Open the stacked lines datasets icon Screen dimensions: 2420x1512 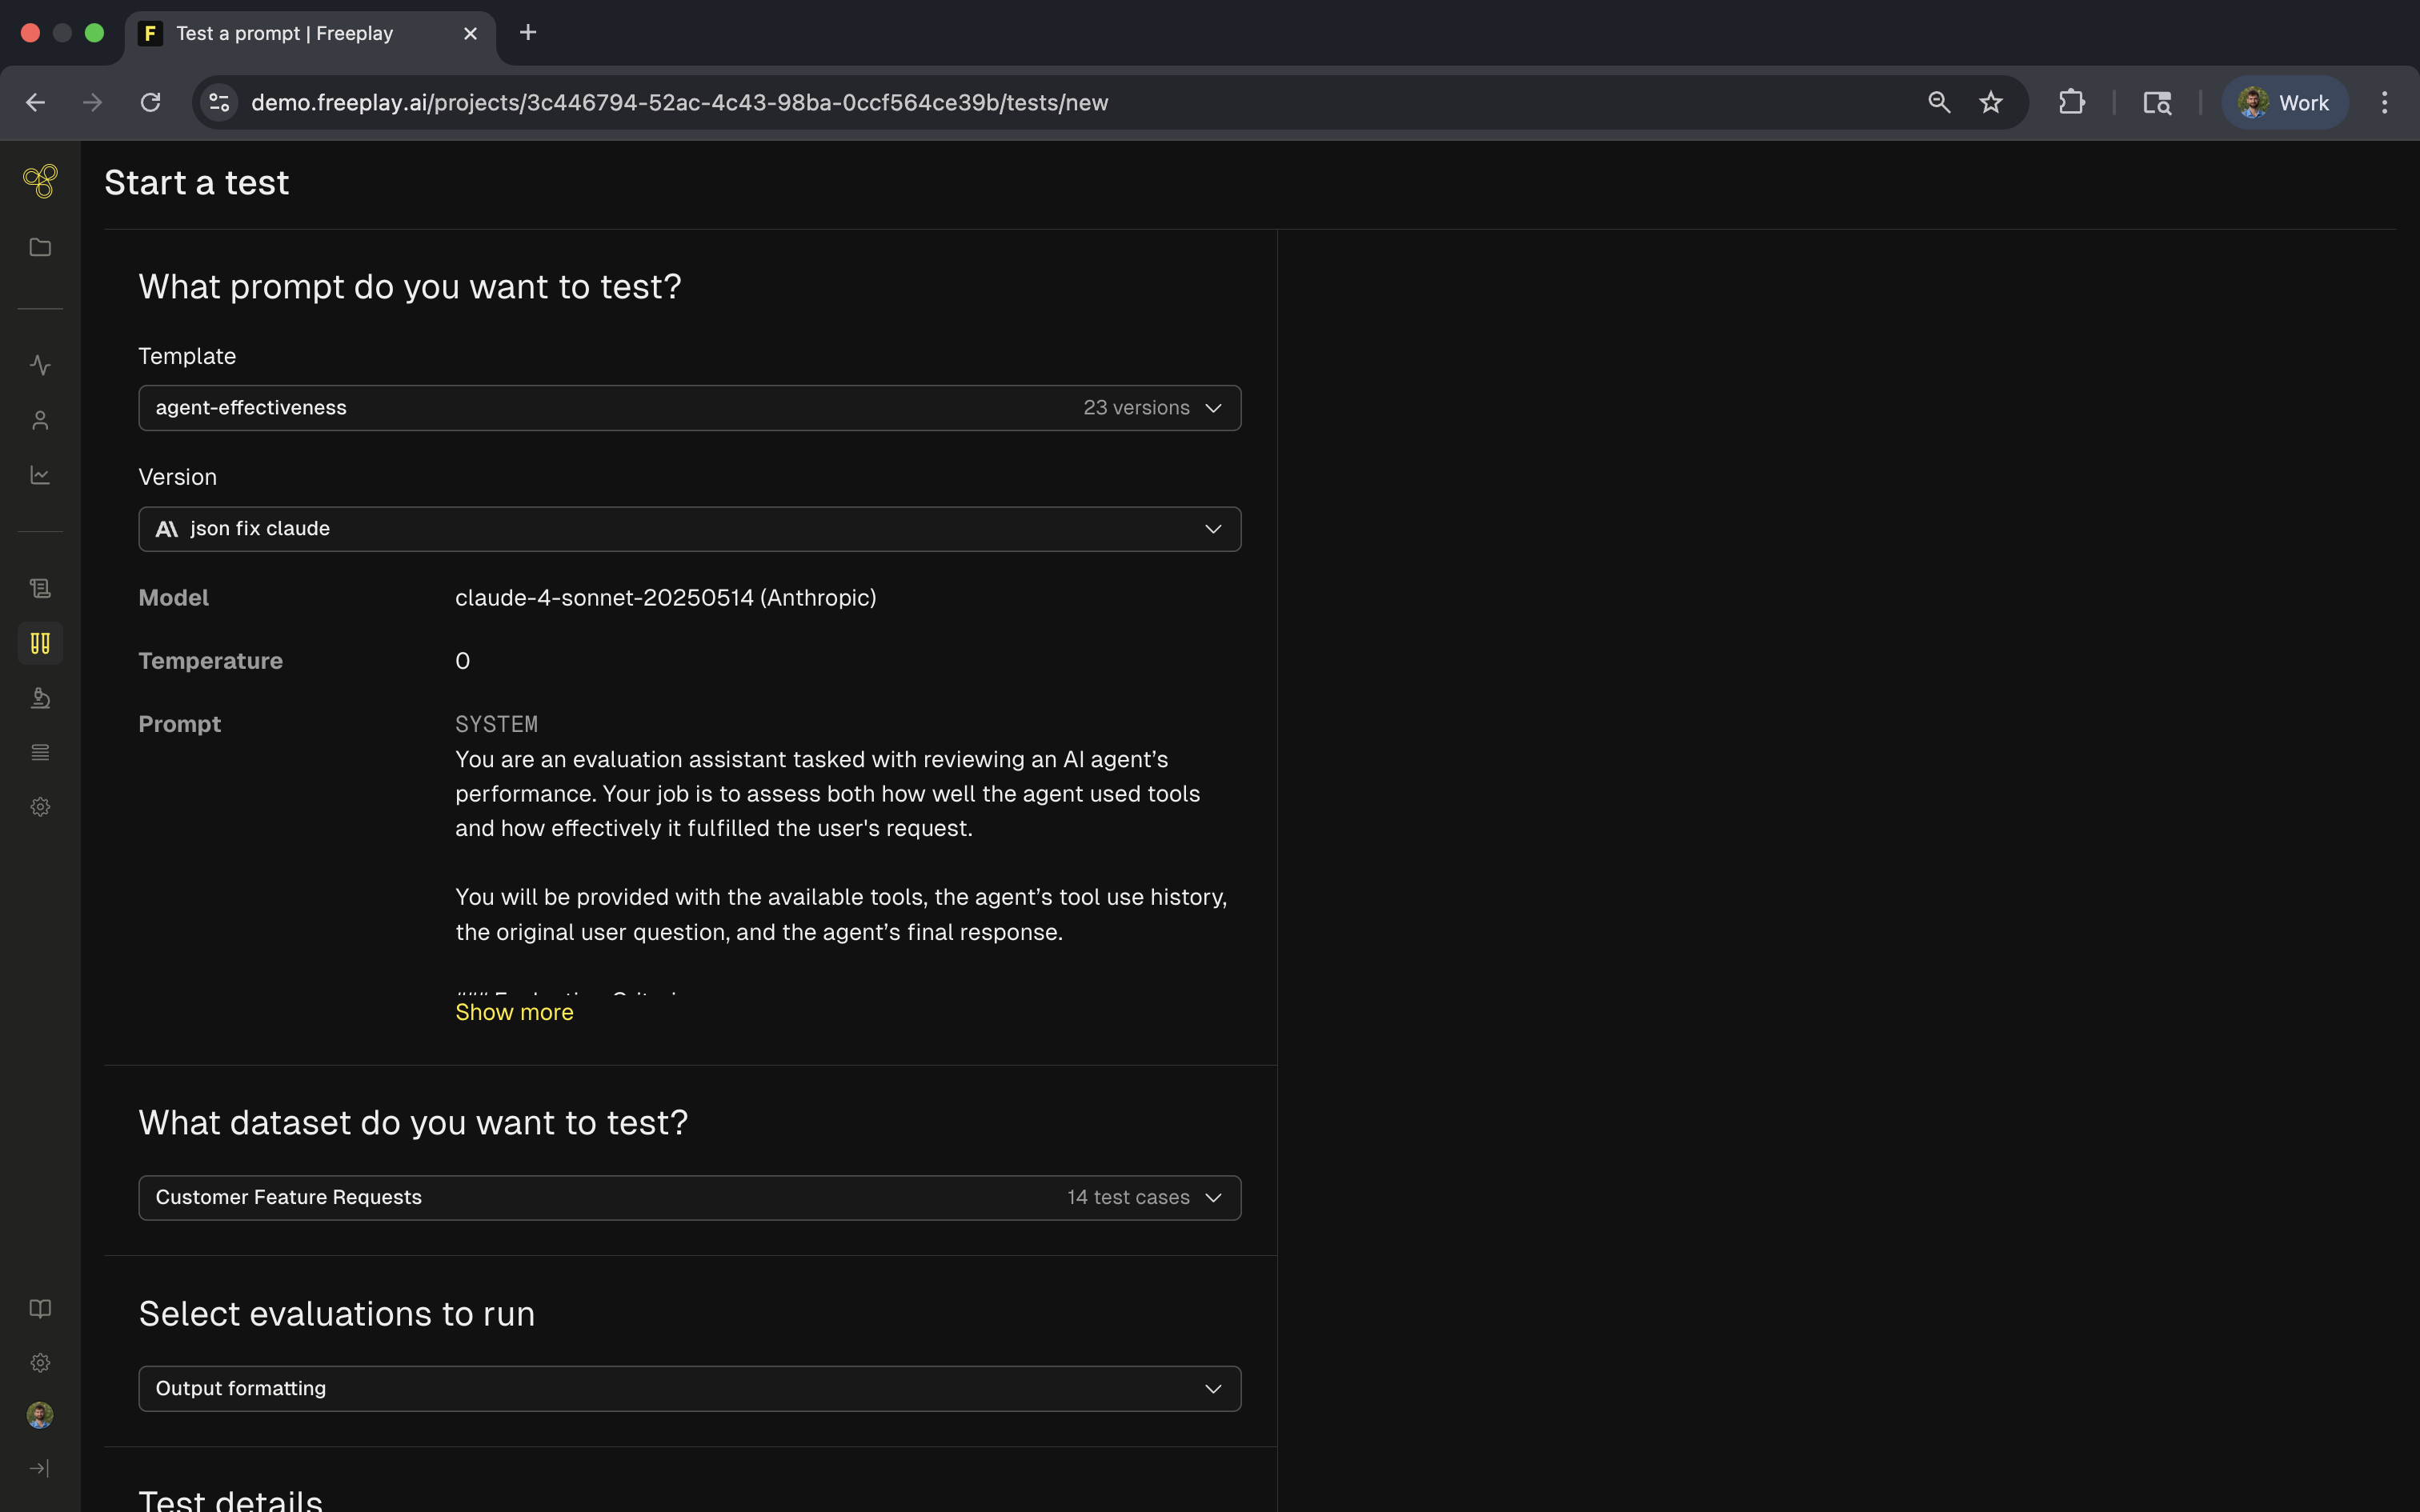pos(40,752)
